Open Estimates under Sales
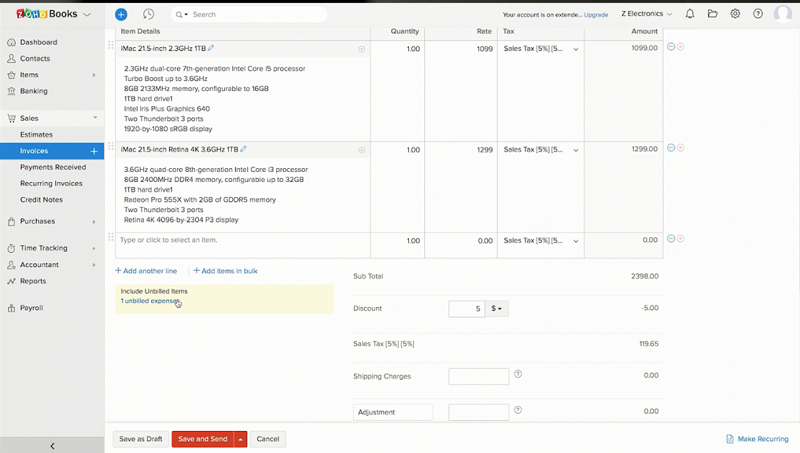The width and height of the screenshot is (800, 453). [x=36, y=135]
